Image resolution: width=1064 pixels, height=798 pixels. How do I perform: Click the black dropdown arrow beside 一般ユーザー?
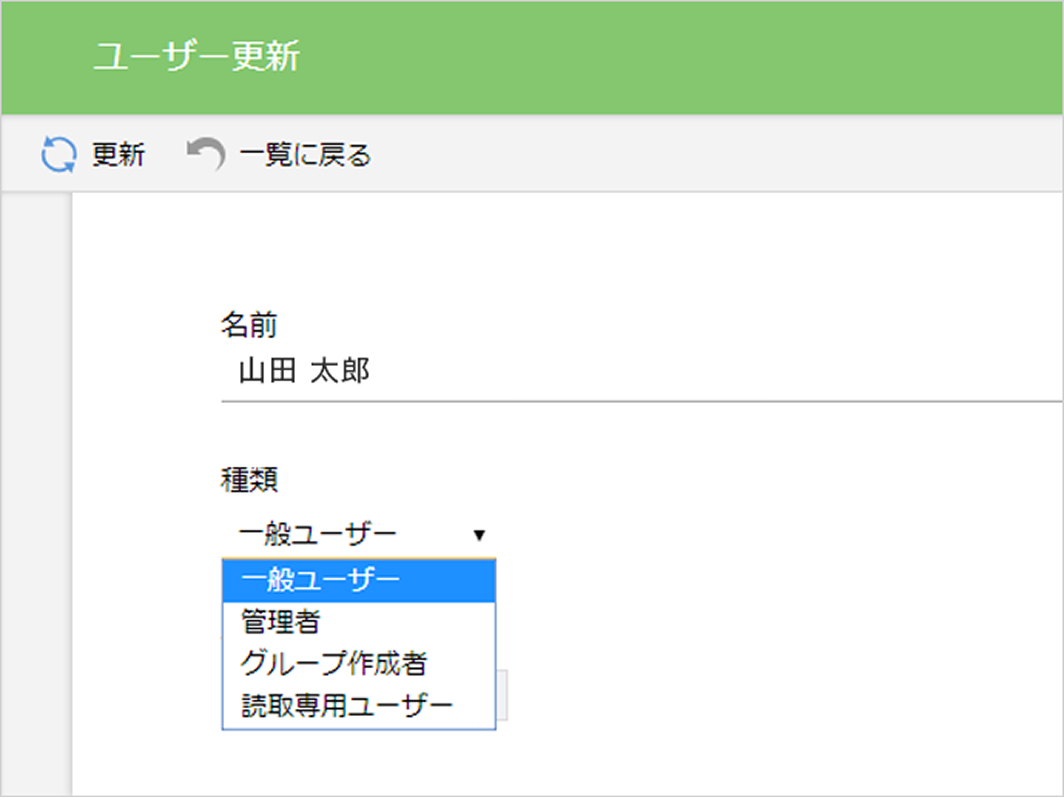click(x=479, y=536)
